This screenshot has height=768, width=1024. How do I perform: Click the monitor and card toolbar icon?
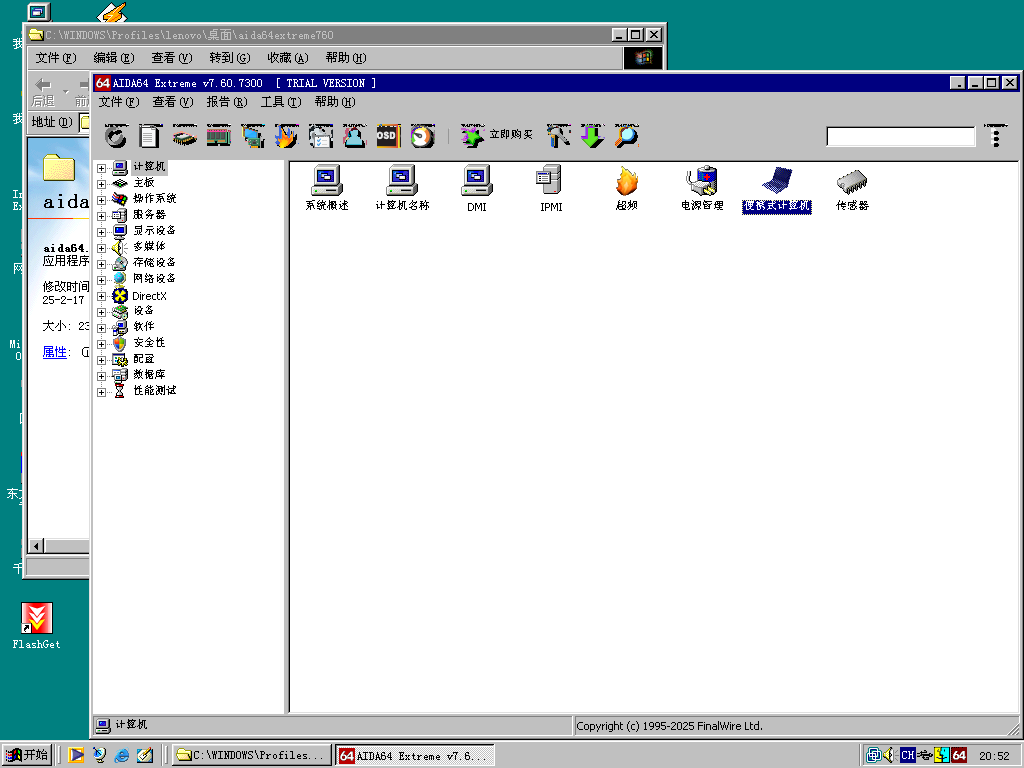253,136
